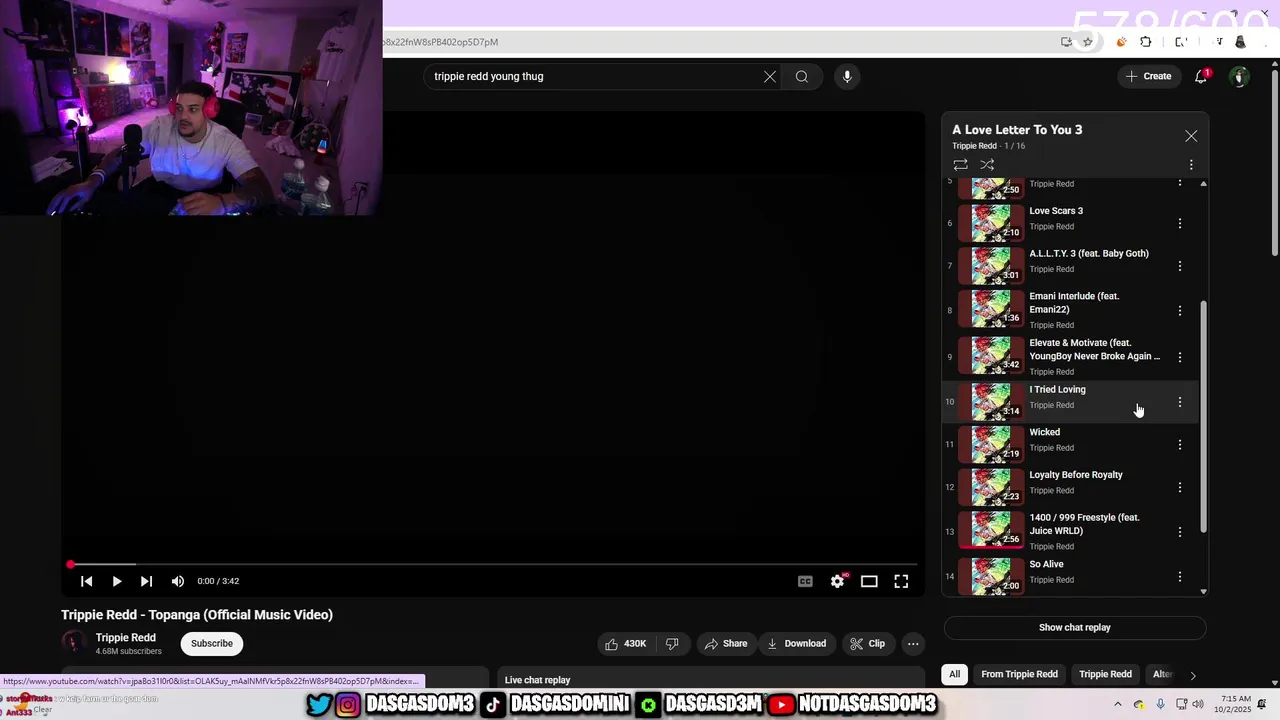Open the playlist header more options menu
Image resolution: width=1280 pixels, height=720 pixels.
point(1191,165)
